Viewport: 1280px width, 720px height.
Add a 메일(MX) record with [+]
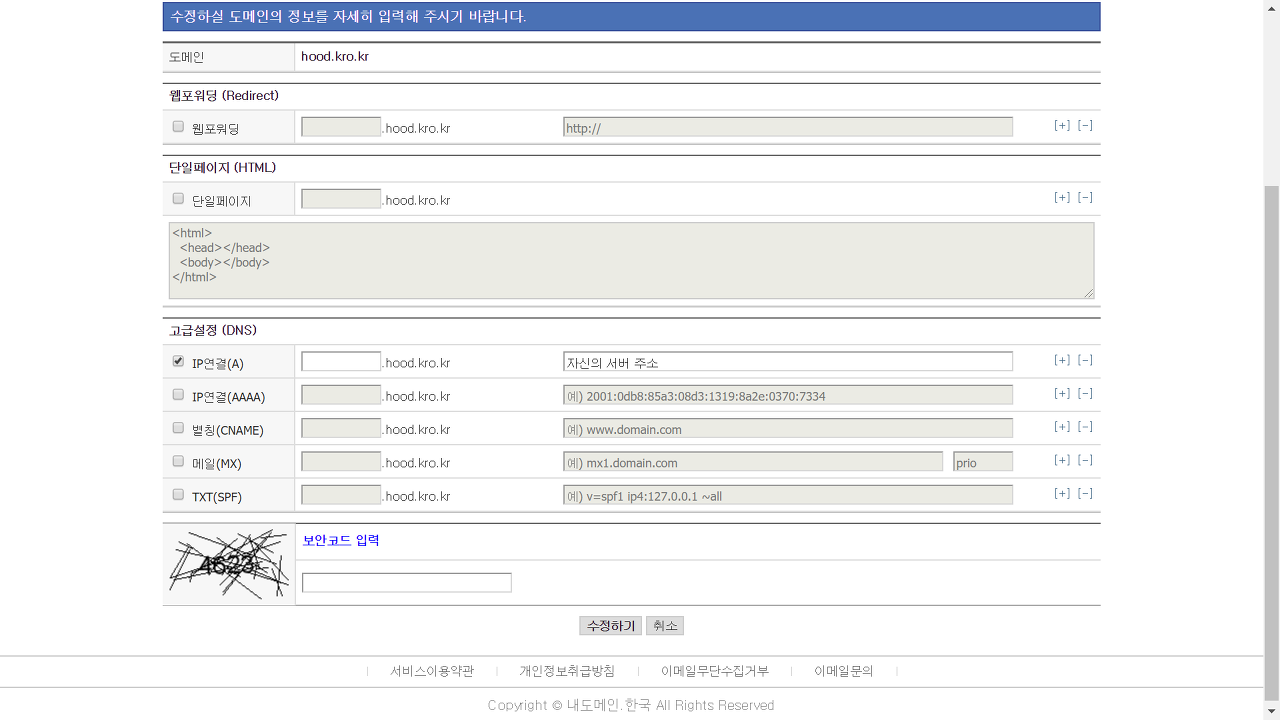(x=1062, y=461)
